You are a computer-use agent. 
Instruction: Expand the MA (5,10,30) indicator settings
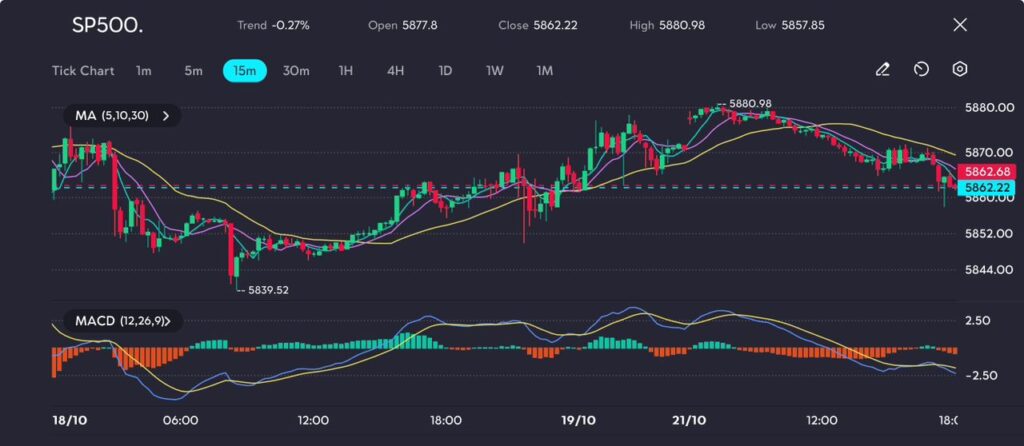[166, 116]
